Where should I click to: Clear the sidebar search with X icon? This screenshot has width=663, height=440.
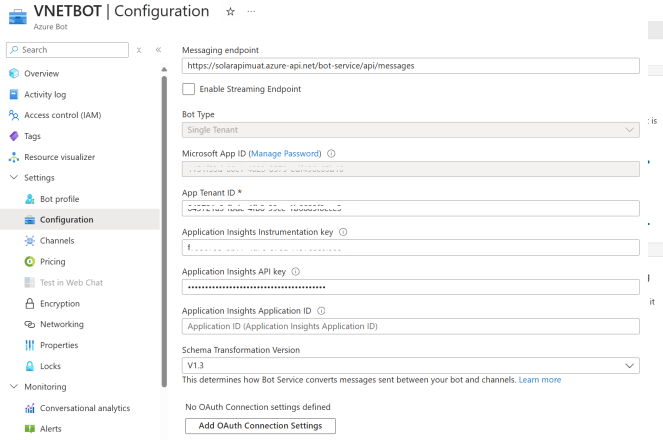point(139,50)
